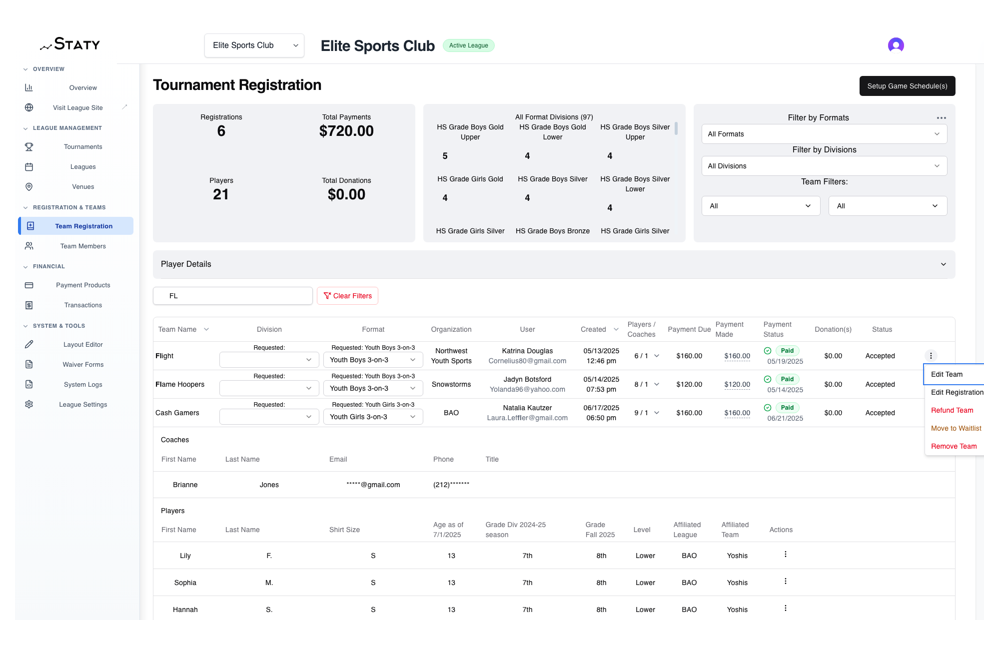Open the All Formats filter dropdown

pyautogui.click(x=823, y=134)
